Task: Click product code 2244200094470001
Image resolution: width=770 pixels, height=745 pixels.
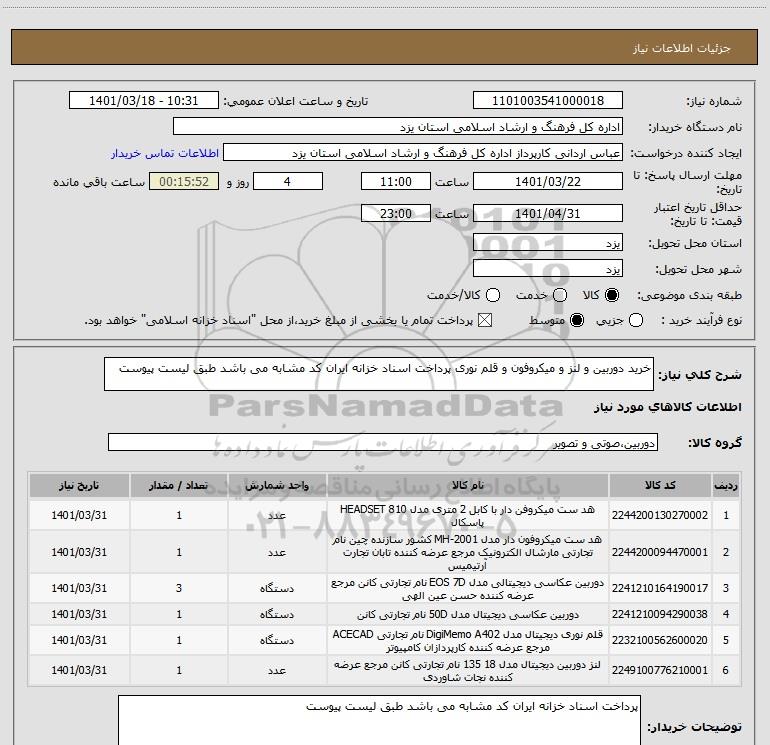Action: coord(660,552)
